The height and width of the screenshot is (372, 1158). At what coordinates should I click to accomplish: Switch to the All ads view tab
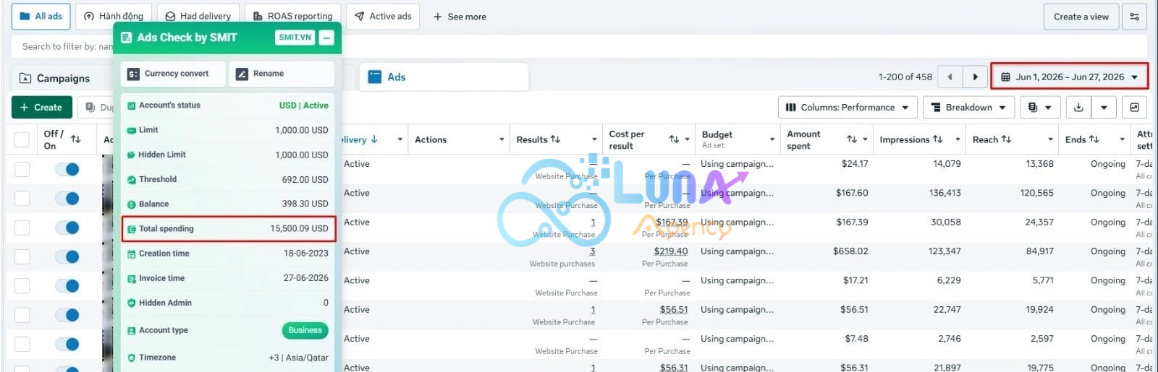pos(41,16)
